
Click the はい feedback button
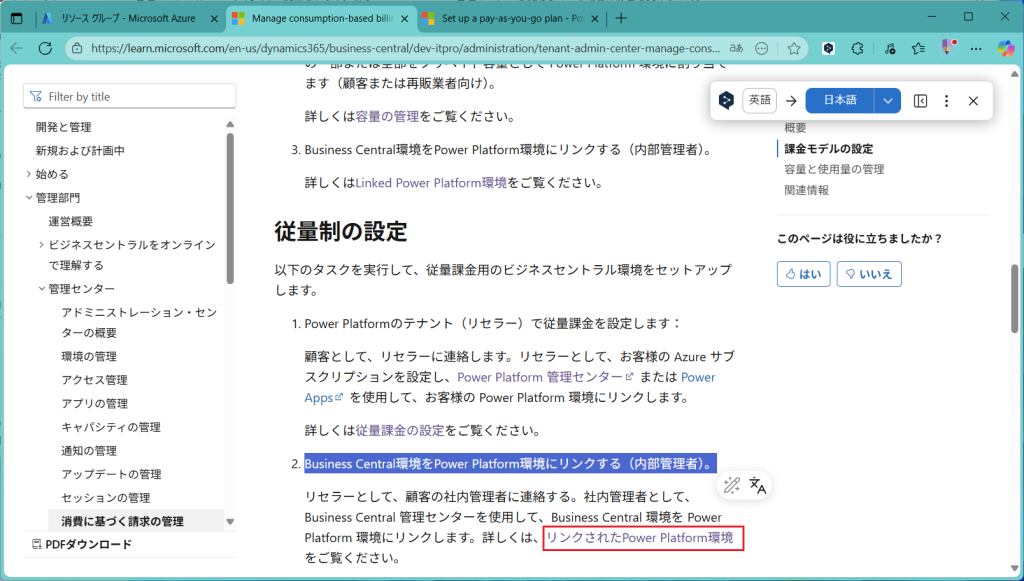point(803,274)
